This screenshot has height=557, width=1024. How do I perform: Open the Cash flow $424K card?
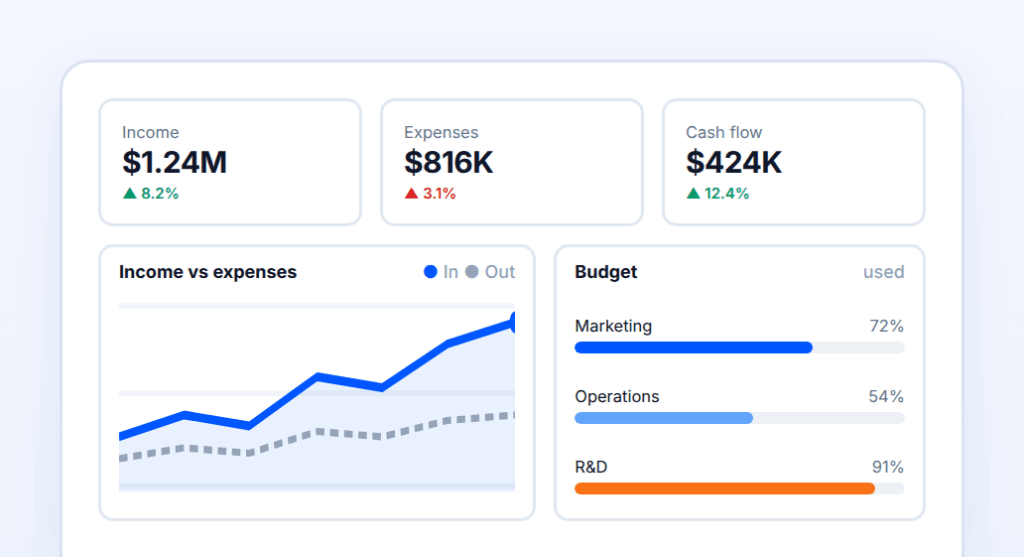(x=793, y=163)
